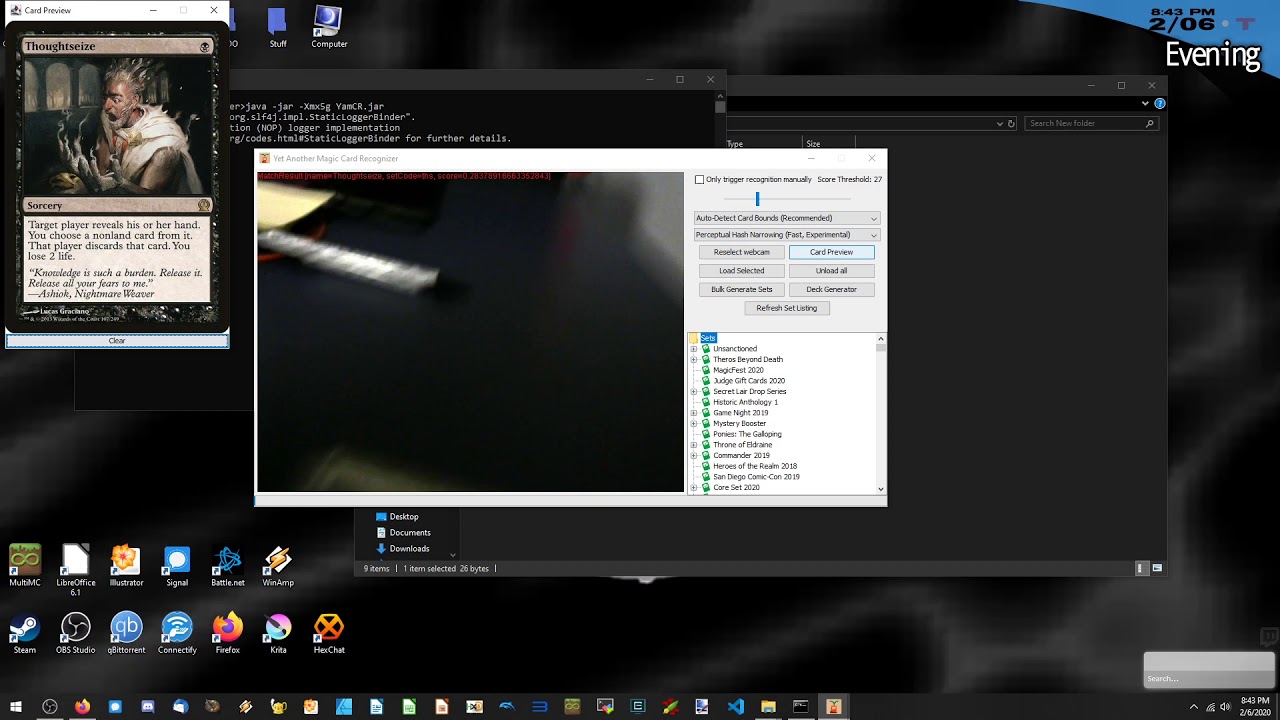Screen dimensions: 1280x720
Task: Open the Windows Start menu
Action: coord(16,707)
